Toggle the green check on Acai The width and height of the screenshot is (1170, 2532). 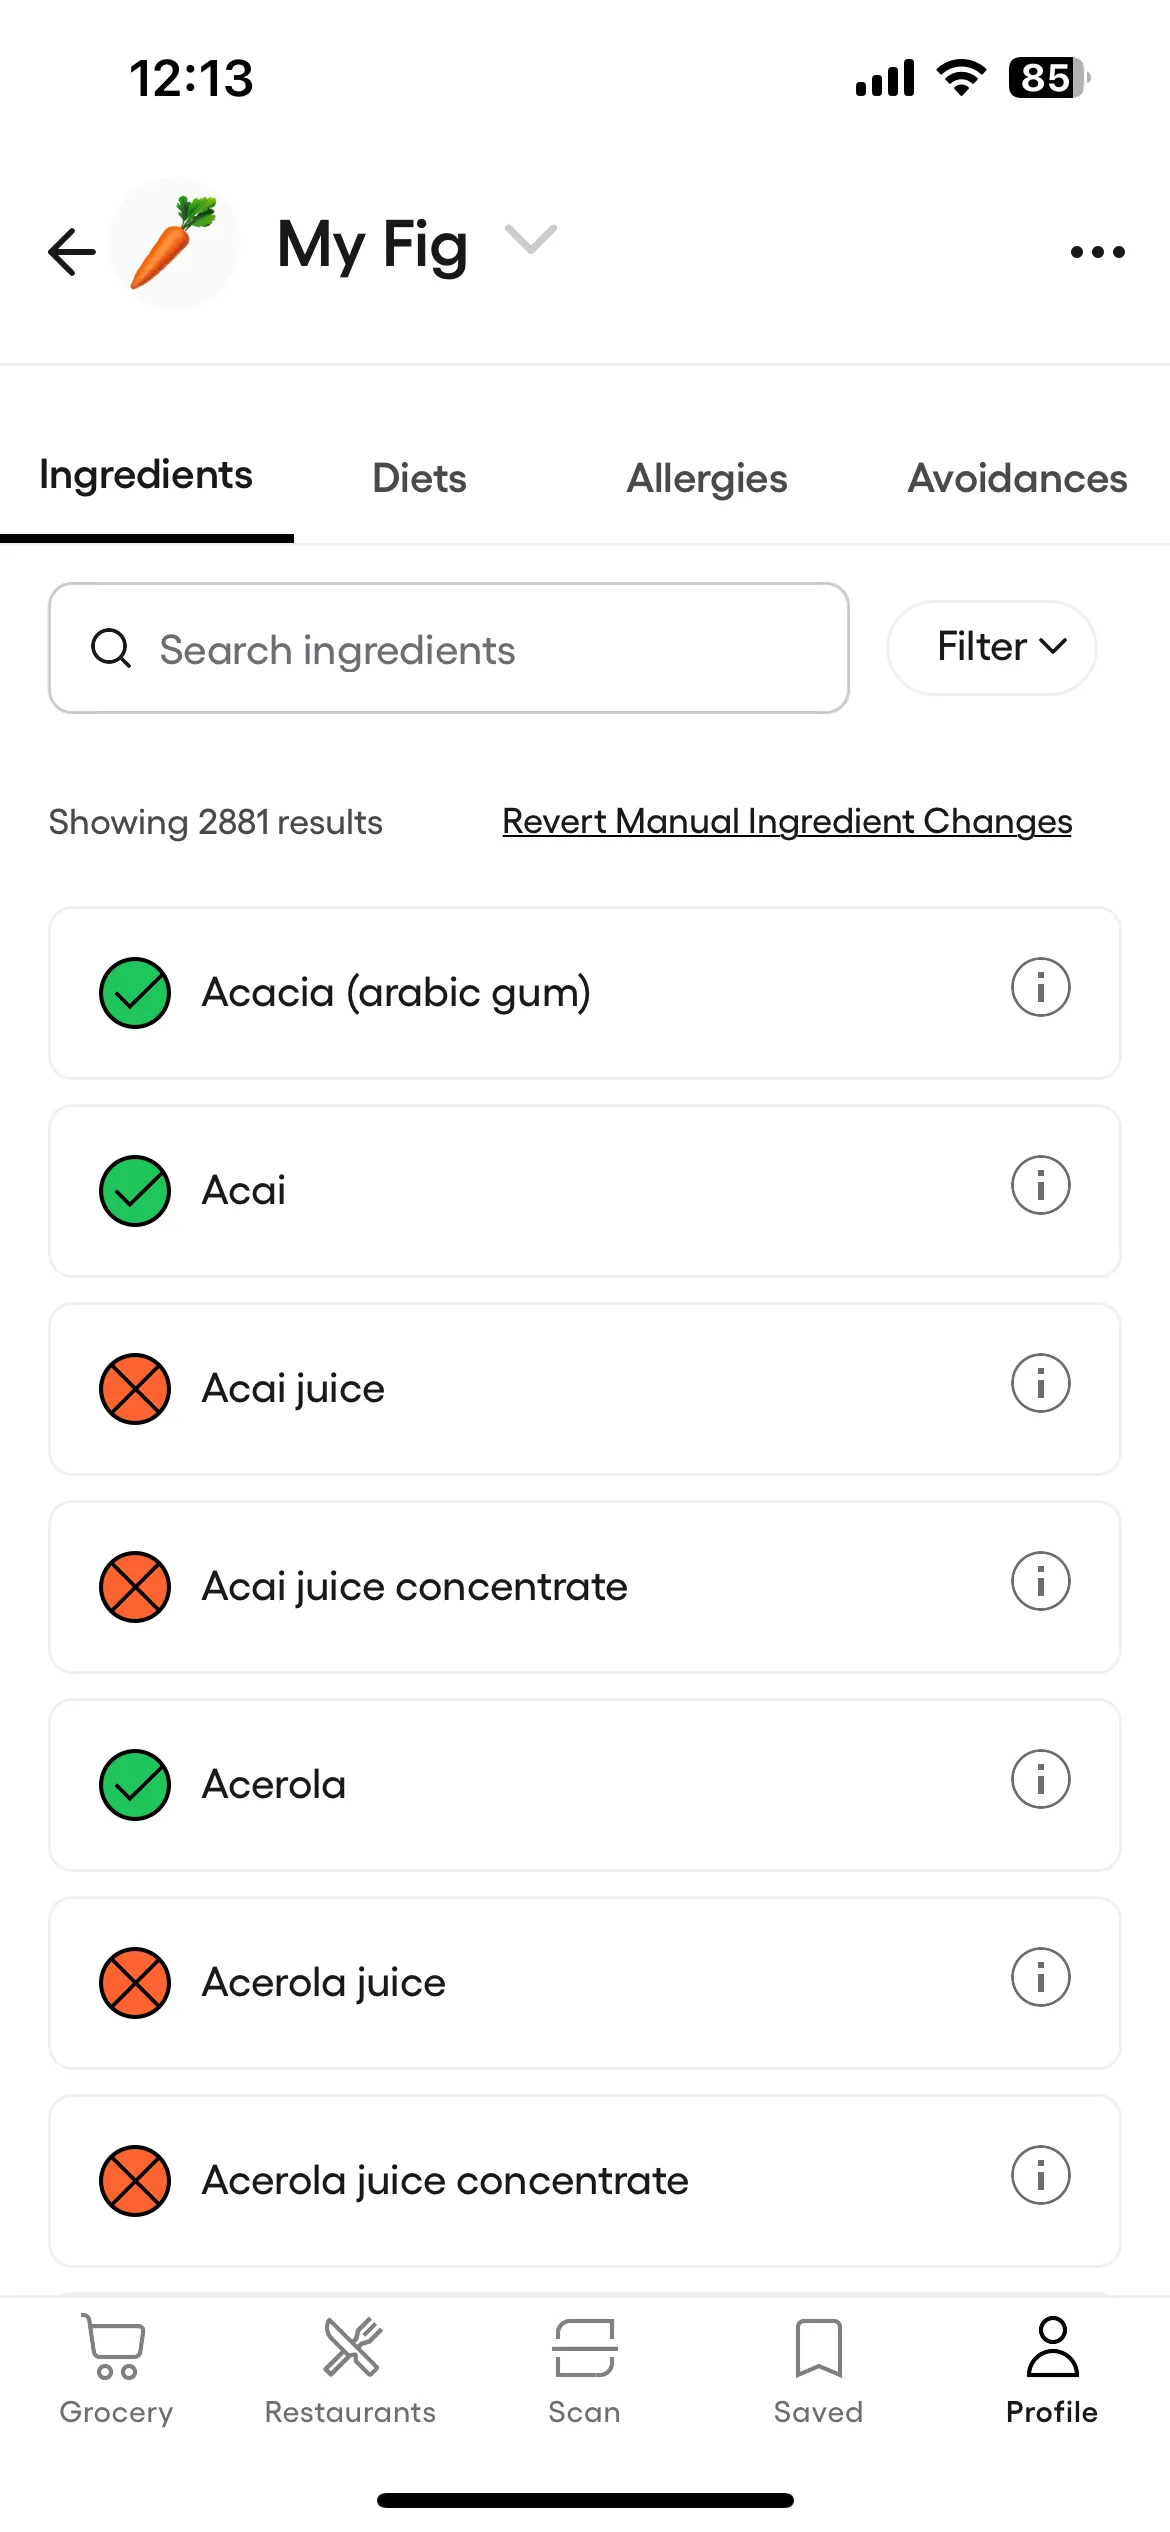(135, 1191)
